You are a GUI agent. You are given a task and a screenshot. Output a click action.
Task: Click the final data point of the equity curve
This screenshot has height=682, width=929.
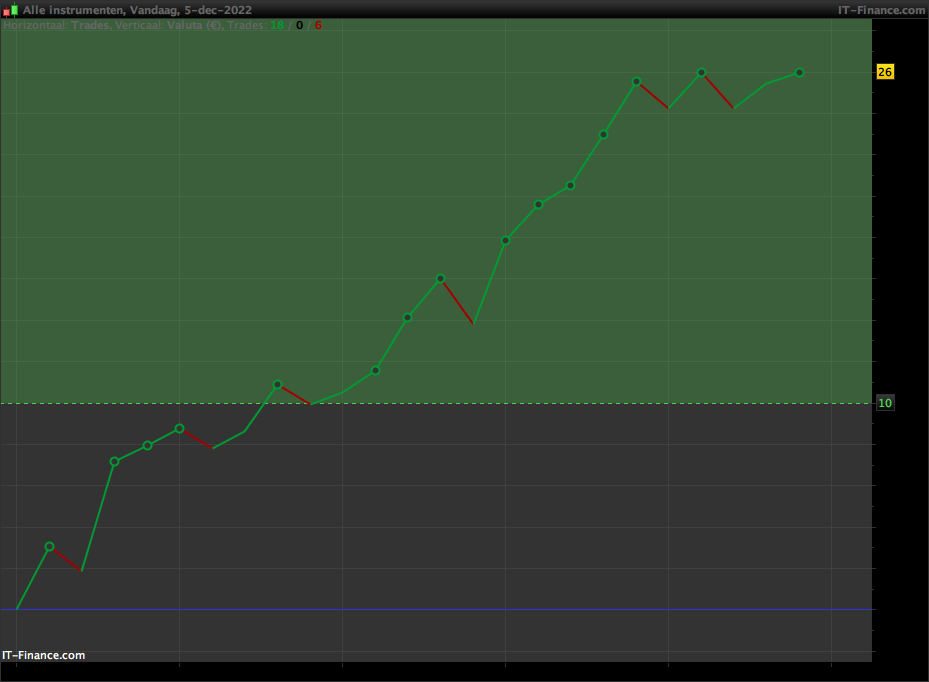(x=799, y=73)
